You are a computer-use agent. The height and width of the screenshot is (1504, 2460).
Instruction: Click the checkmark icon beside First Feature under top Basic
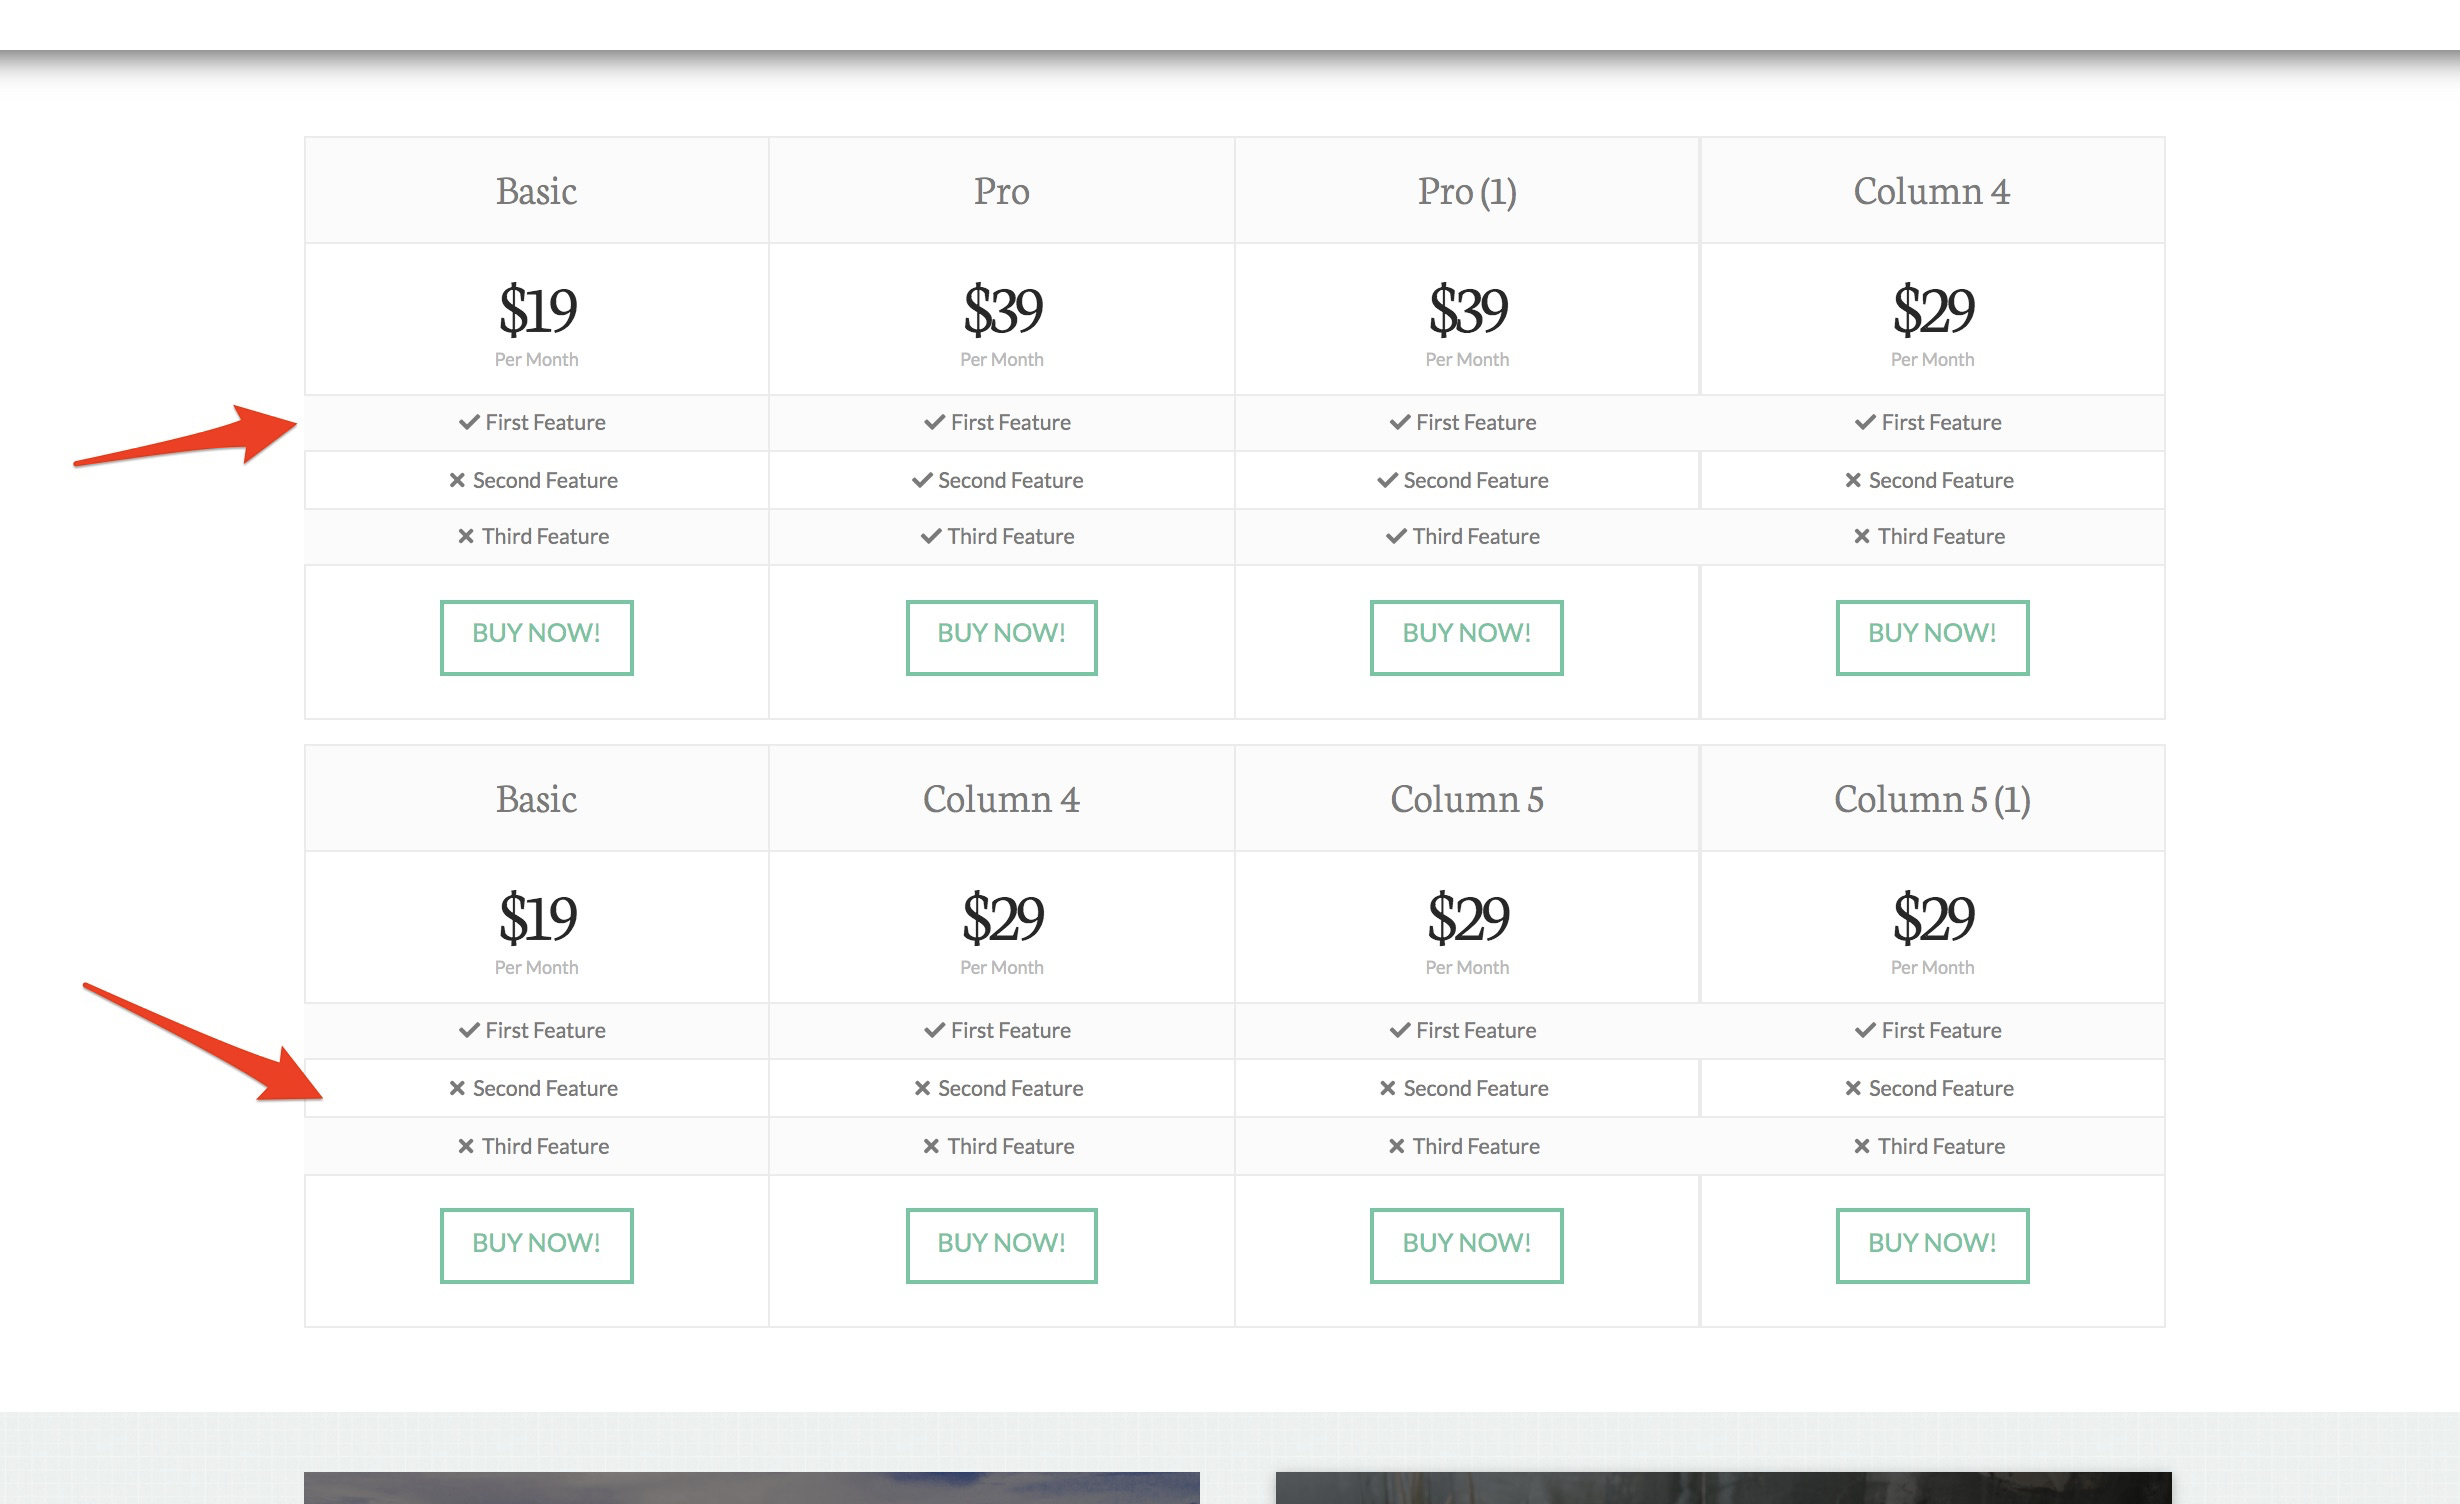pos(469,423)
